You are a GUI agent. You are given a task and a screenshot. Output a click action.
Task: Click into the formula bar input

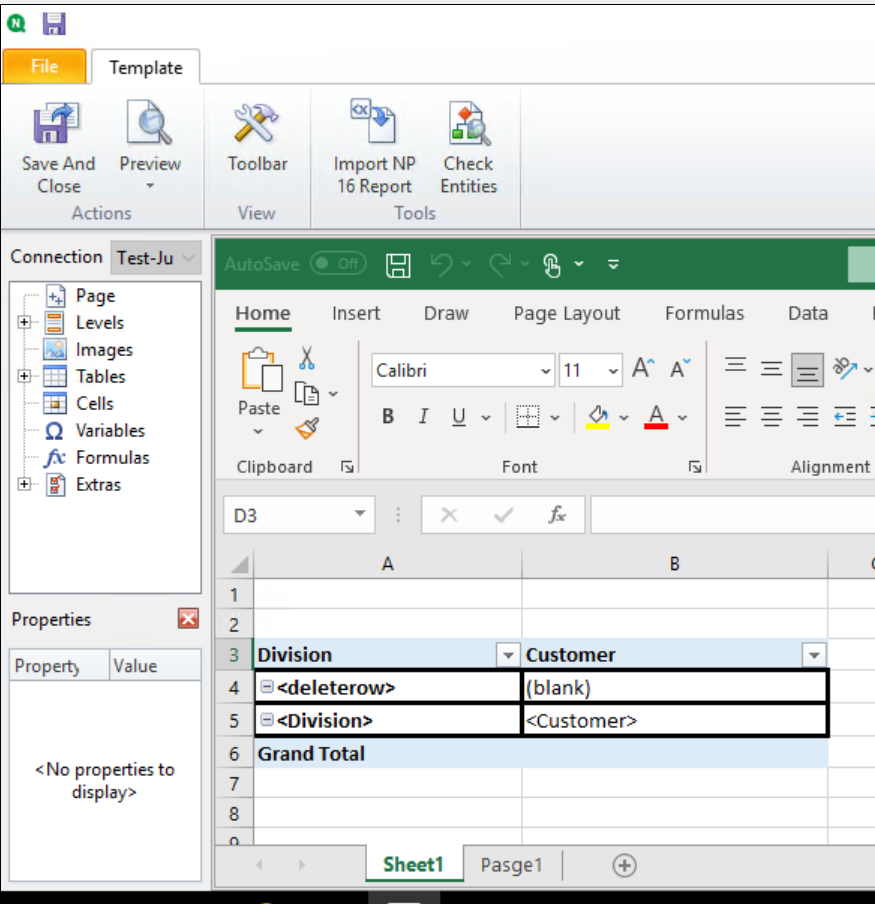coord(733,514)
